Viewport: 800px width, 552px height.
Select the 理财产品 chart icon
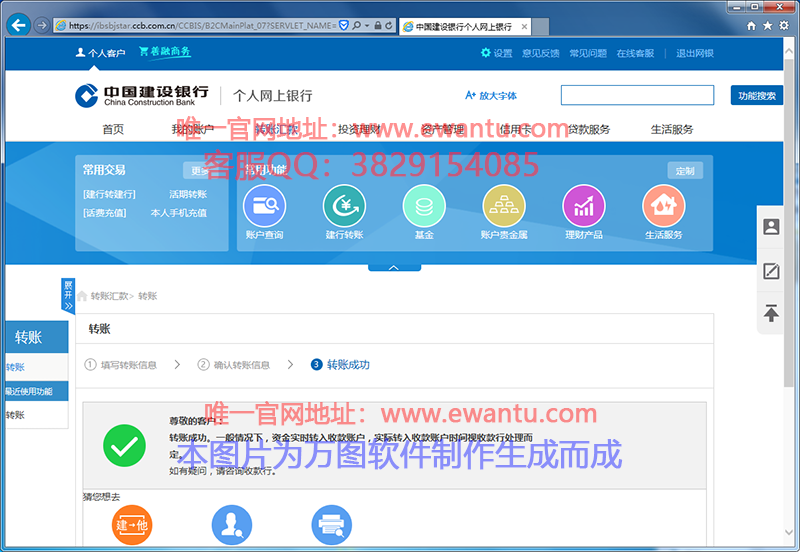tap(584, 206)
